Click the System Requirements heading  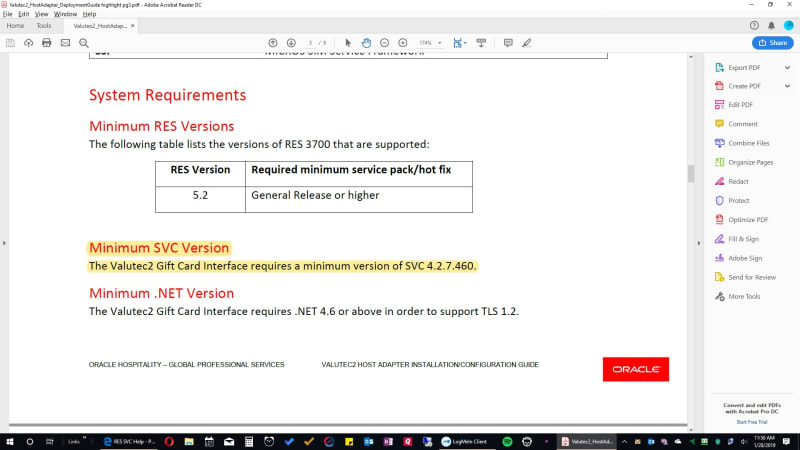point(167,95)
